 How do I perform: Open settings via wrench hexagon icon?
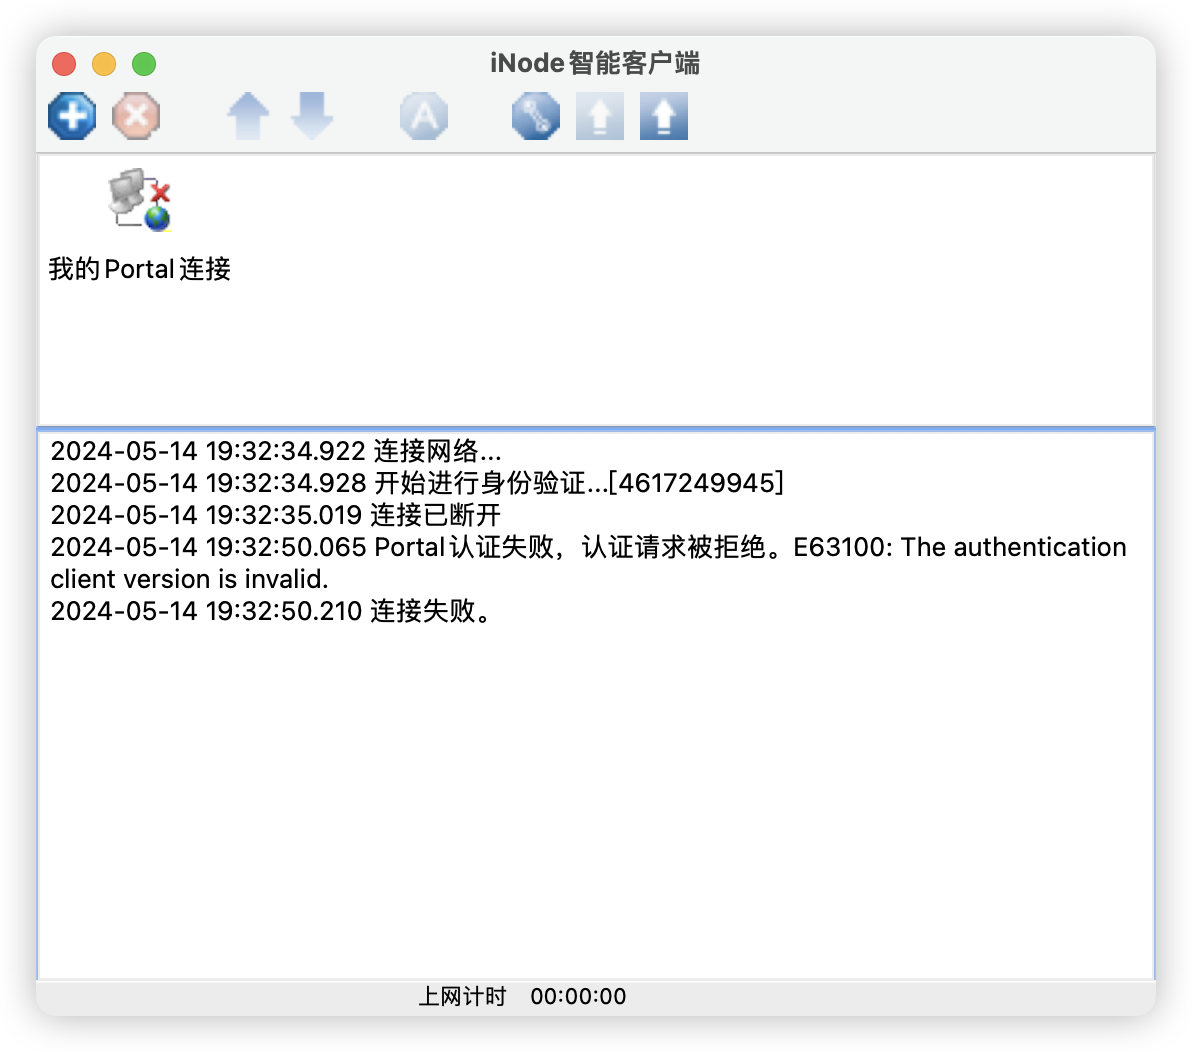click(x=536, y=116)
